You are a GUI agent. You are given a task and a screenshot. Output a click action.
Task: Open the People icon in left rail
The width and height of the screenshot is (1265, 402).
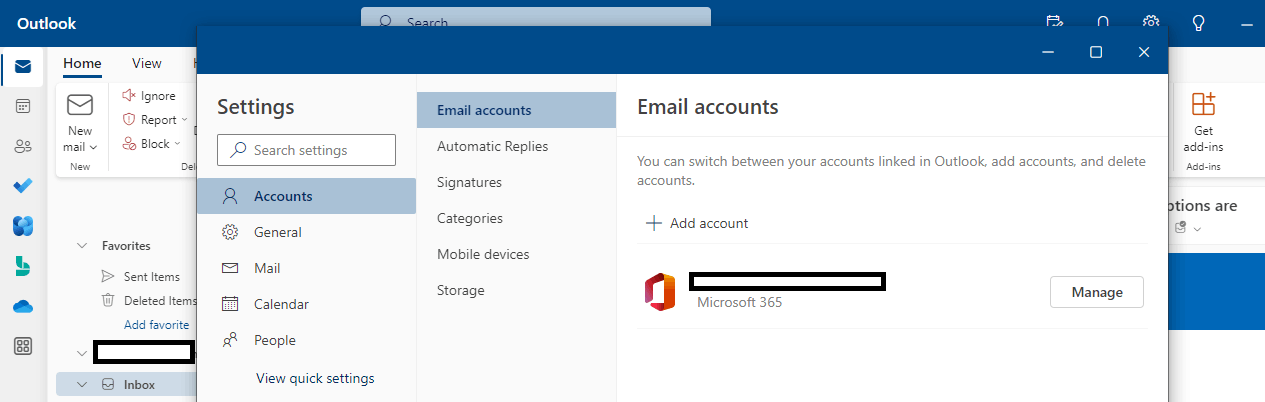pos(22,146)
